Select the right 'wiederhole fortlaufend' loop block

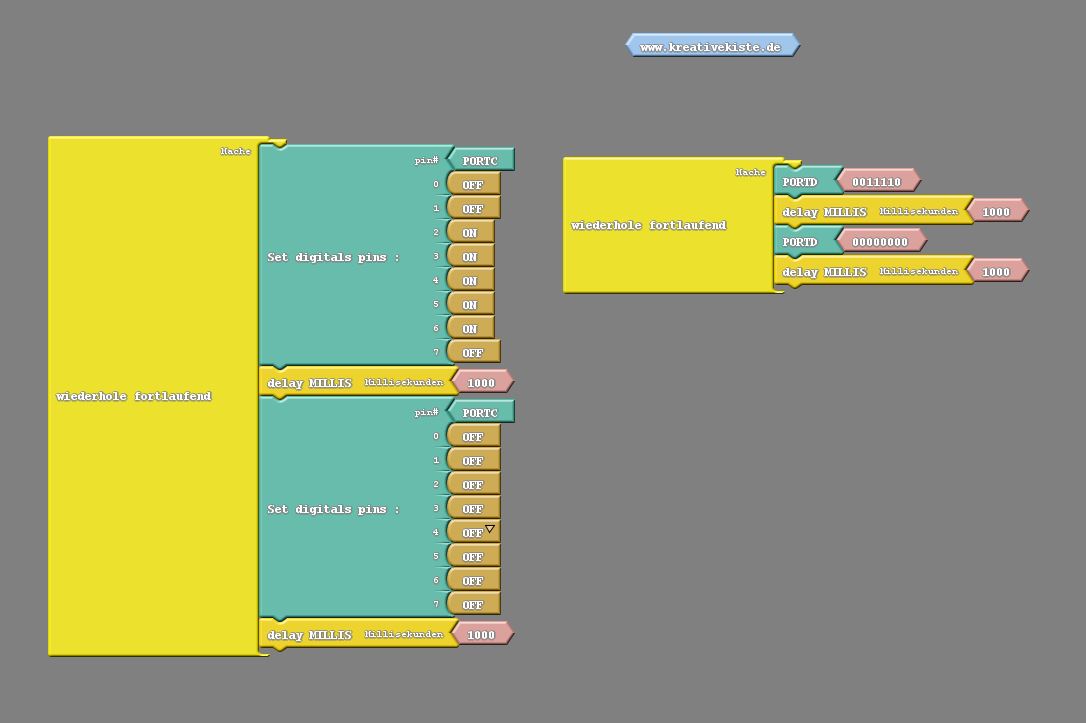(649, 226)
